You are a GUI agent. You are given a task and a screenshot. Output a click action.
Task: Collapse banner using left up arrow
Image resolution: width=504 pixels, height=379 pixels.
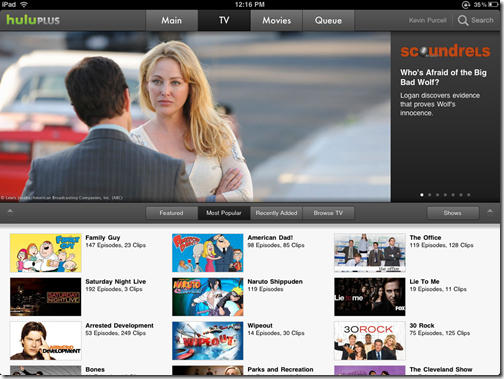pos(10,212)
